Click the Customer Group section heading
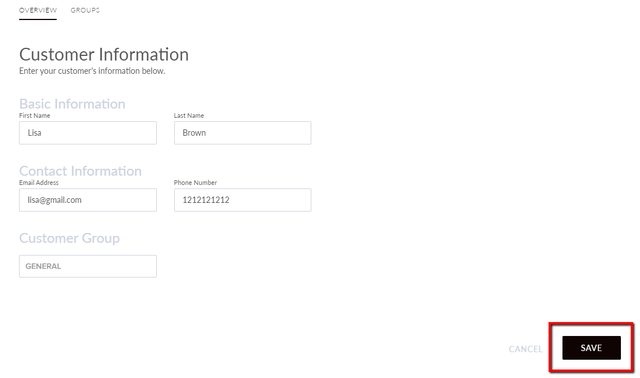The image size is (640, 378). click(x=69, y=238)
